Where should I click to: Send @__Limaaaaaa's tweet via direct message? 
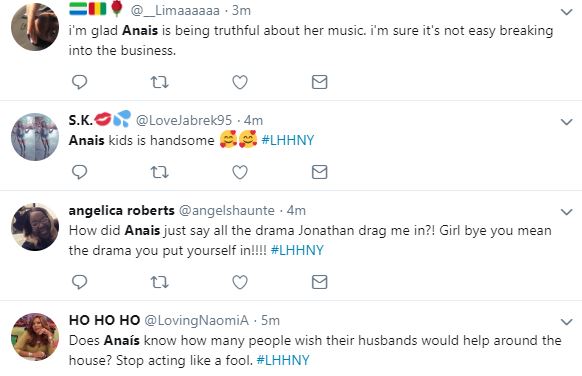(x=320, y=82)
